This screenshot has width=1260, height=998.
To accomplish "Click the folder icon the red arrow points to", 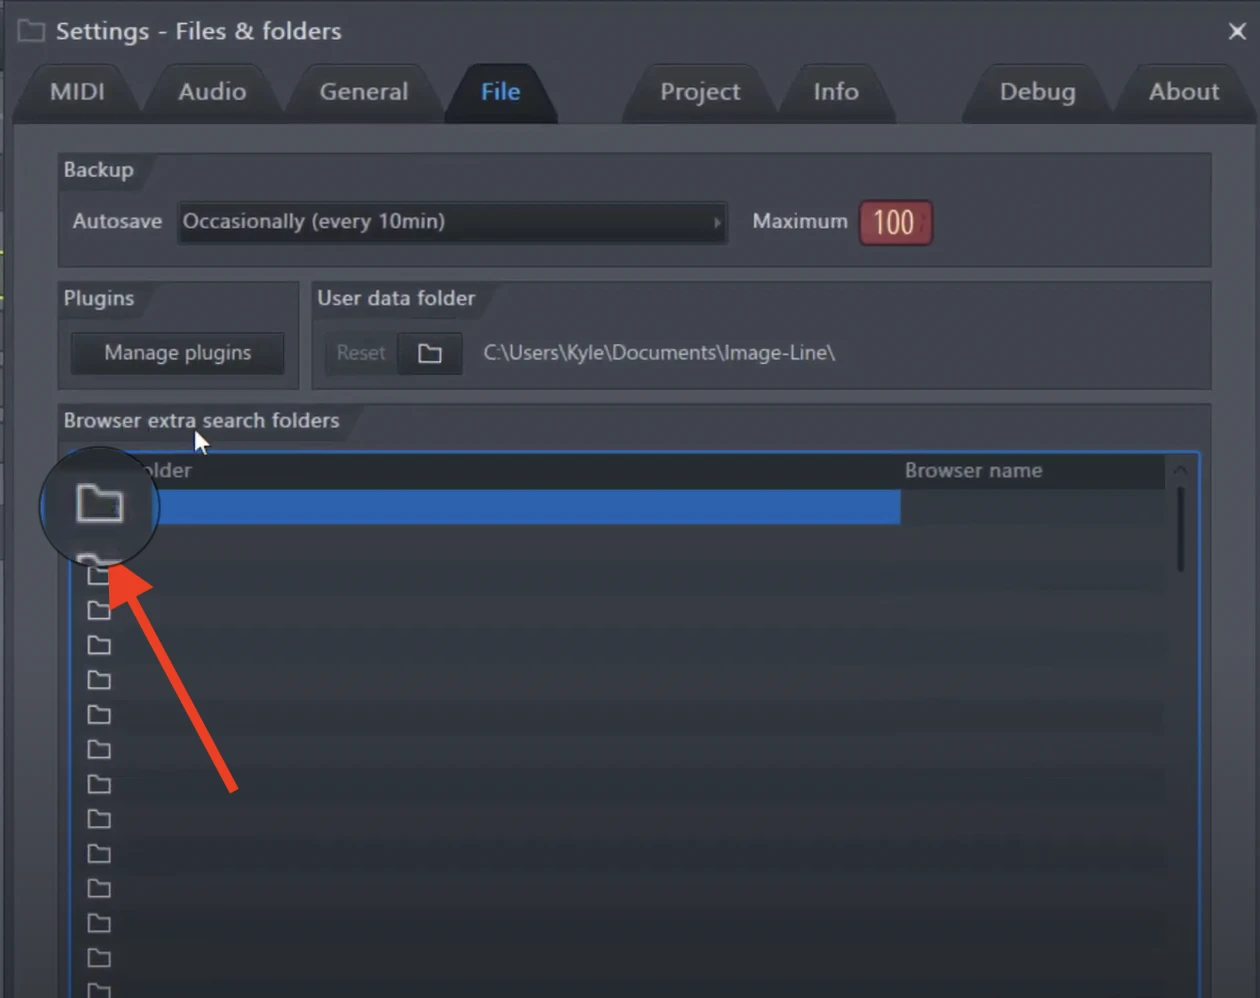I will (97, 575).
